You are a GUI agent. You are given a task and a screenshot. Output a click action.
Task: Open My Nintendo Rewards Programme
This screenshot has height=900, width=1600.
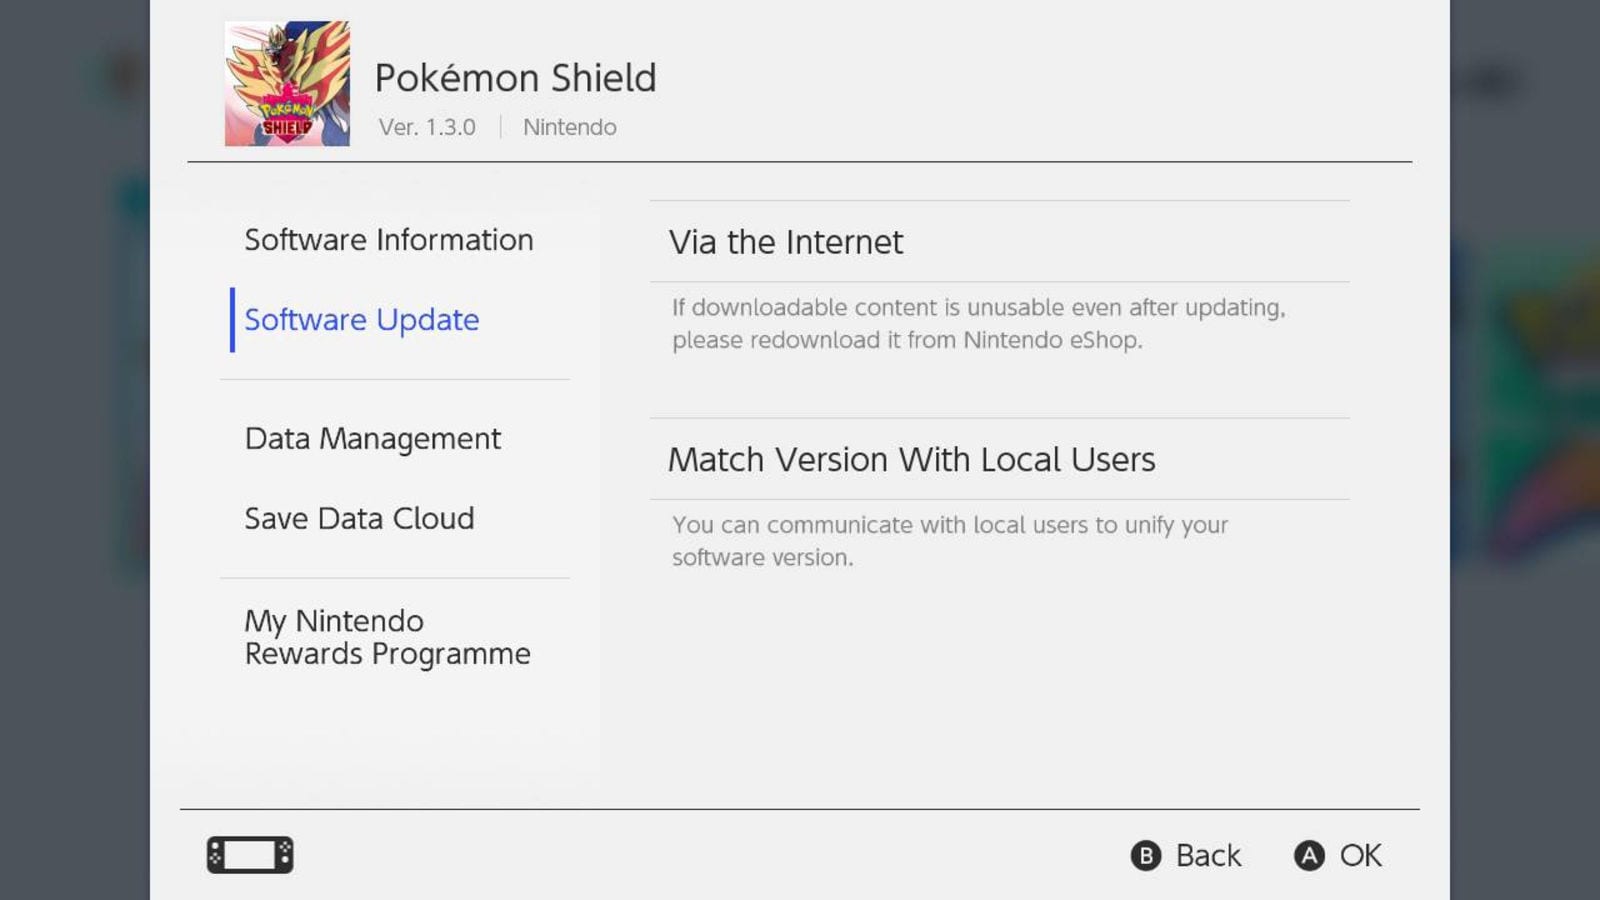coord(388,637)
